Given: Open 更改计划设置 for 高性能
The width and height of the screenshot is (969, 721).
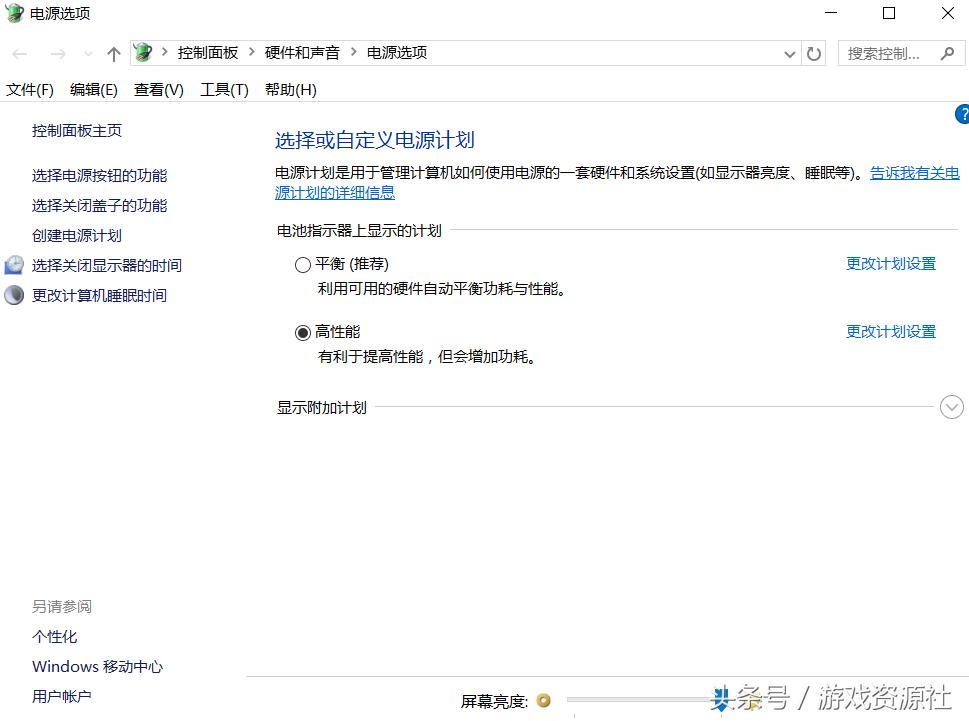Looking at the screenshot, I should (890, 331).
